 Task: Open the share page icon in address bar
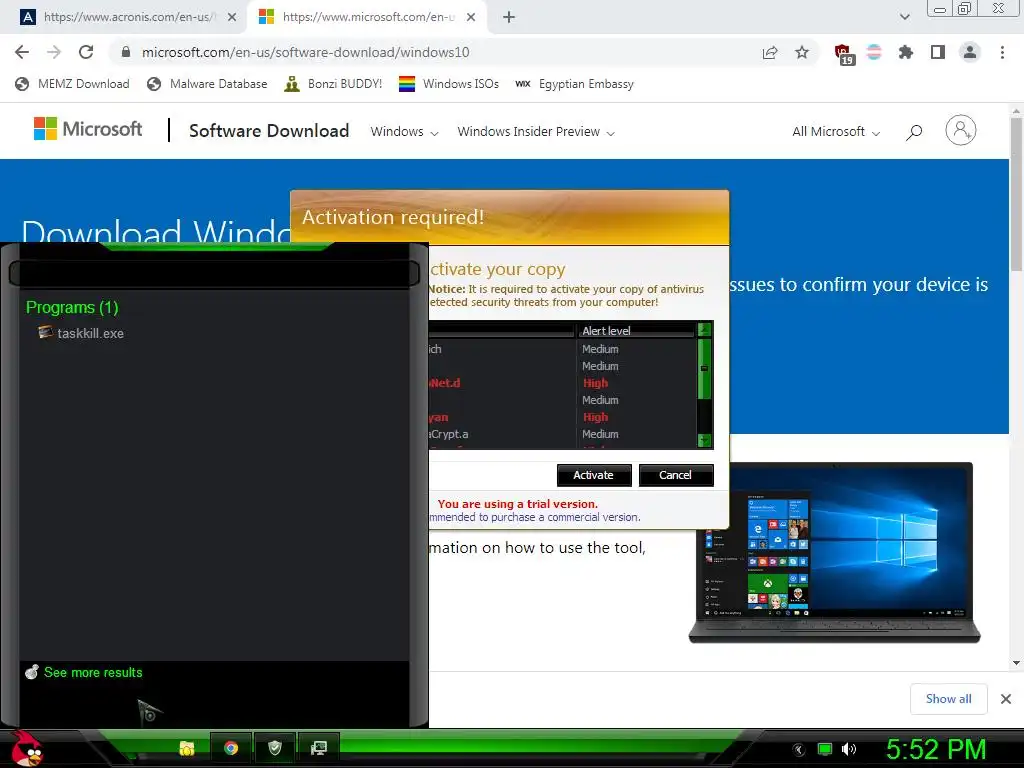[770, 52]
